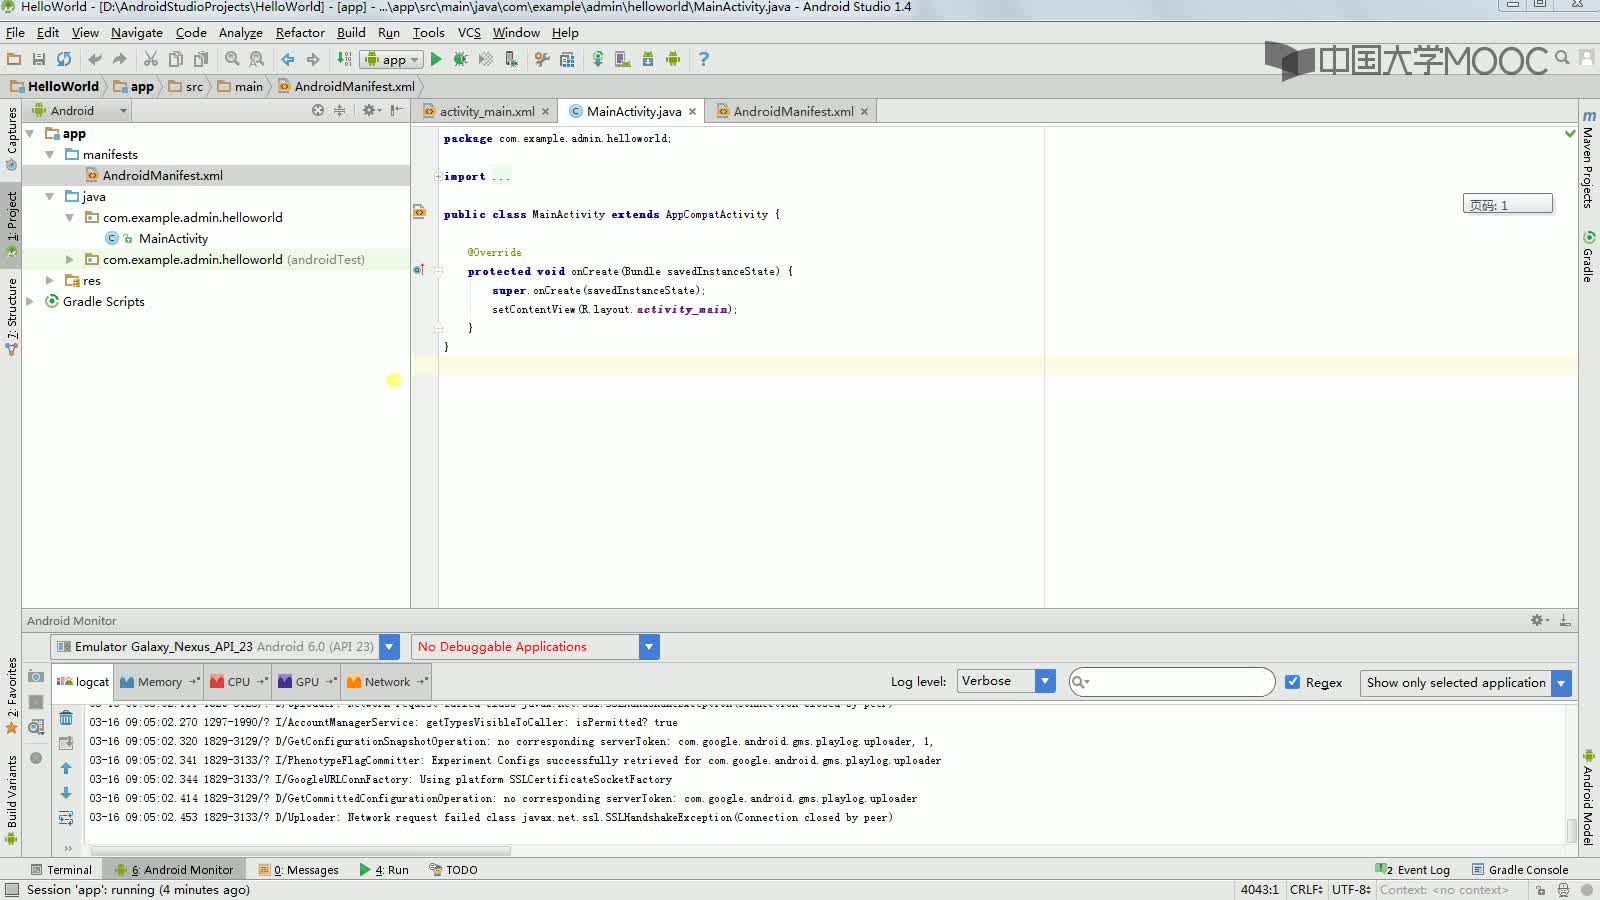Open the TODO tool window
The height and width of the screenshot is (900, 1600).
tap(453, 870)
